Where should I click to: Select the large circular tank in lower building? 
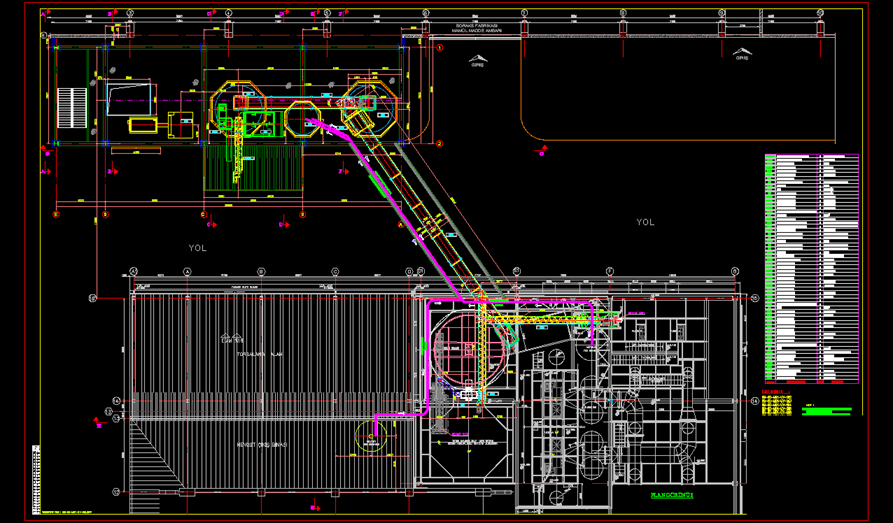click(468, 350)
